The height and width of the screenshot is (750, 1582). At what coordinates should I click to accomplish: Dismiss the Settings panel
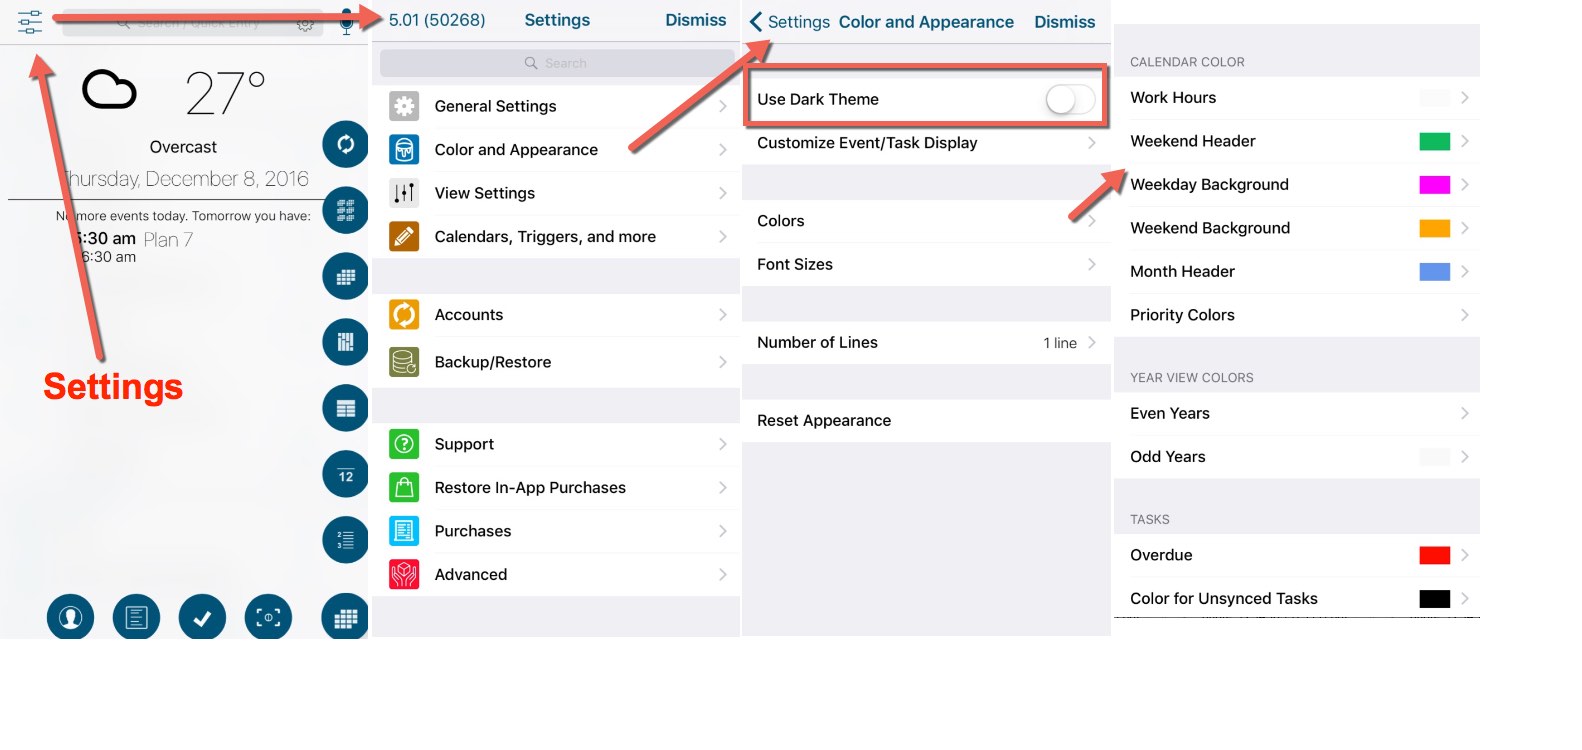[696, 20]
